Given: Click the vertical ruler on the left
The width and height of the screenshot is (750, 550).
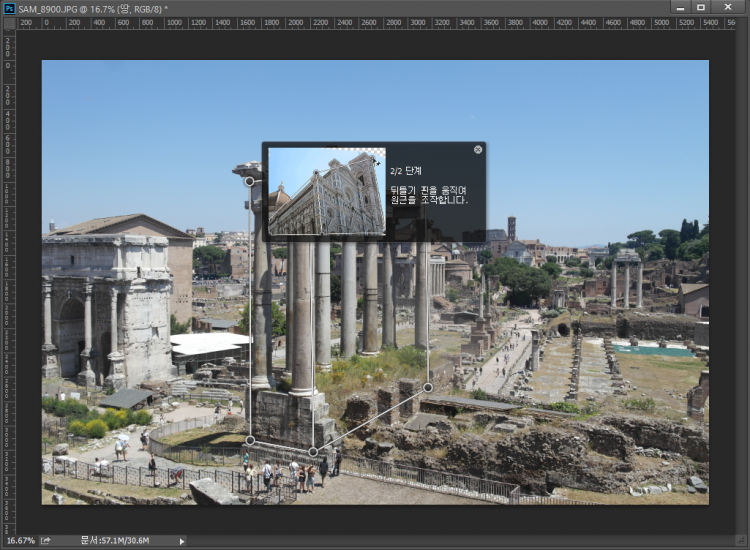Looking at the screenshot, I should point(8,280).
